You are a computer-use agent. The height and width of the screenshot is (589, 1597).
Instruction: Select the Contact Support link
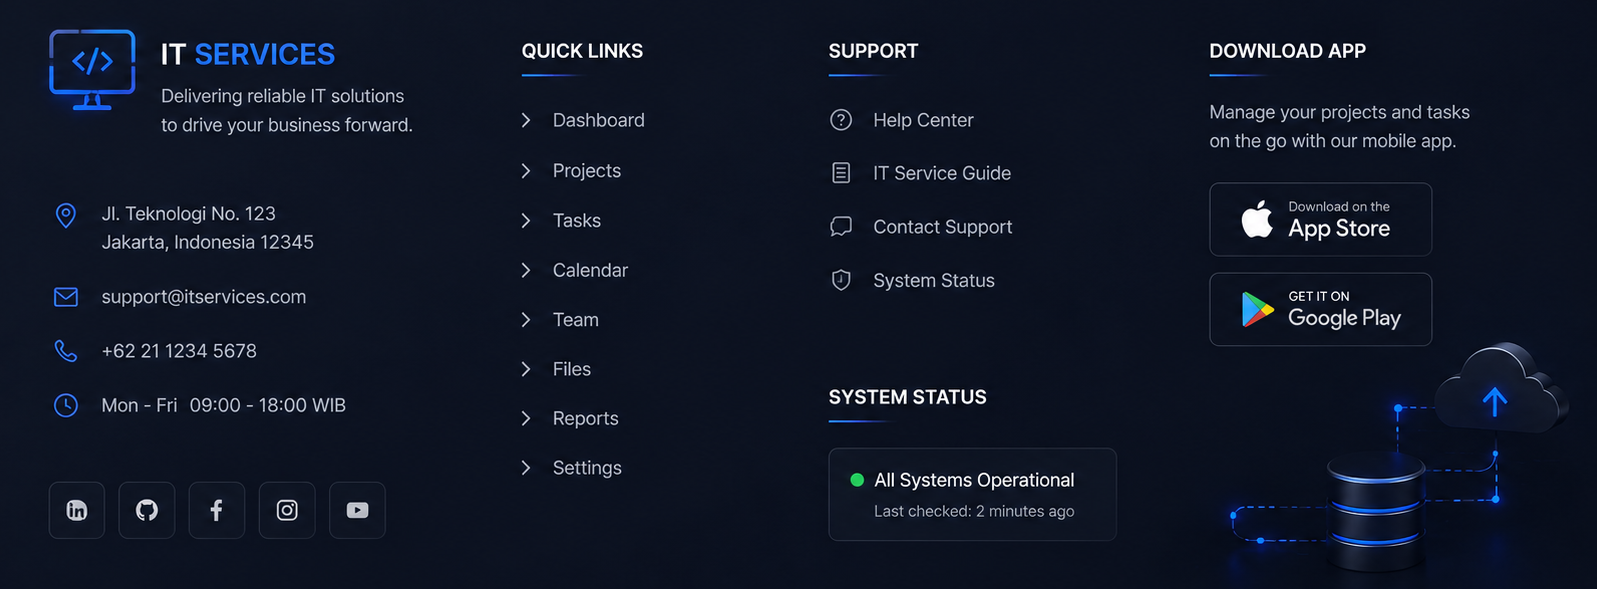click(x=942, y=227)
